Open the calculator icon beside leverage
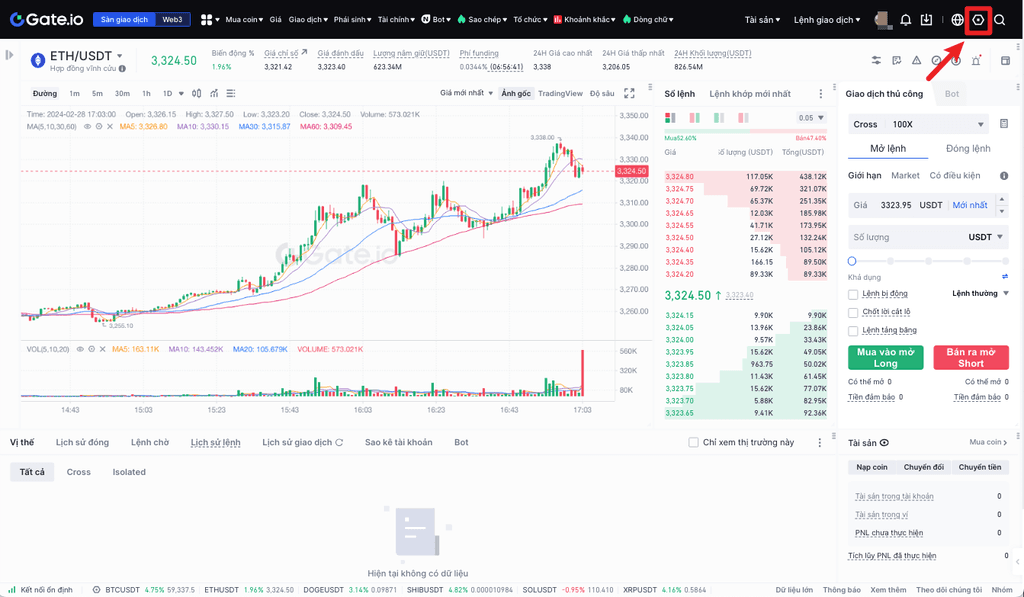 [x=1004, y=124]
